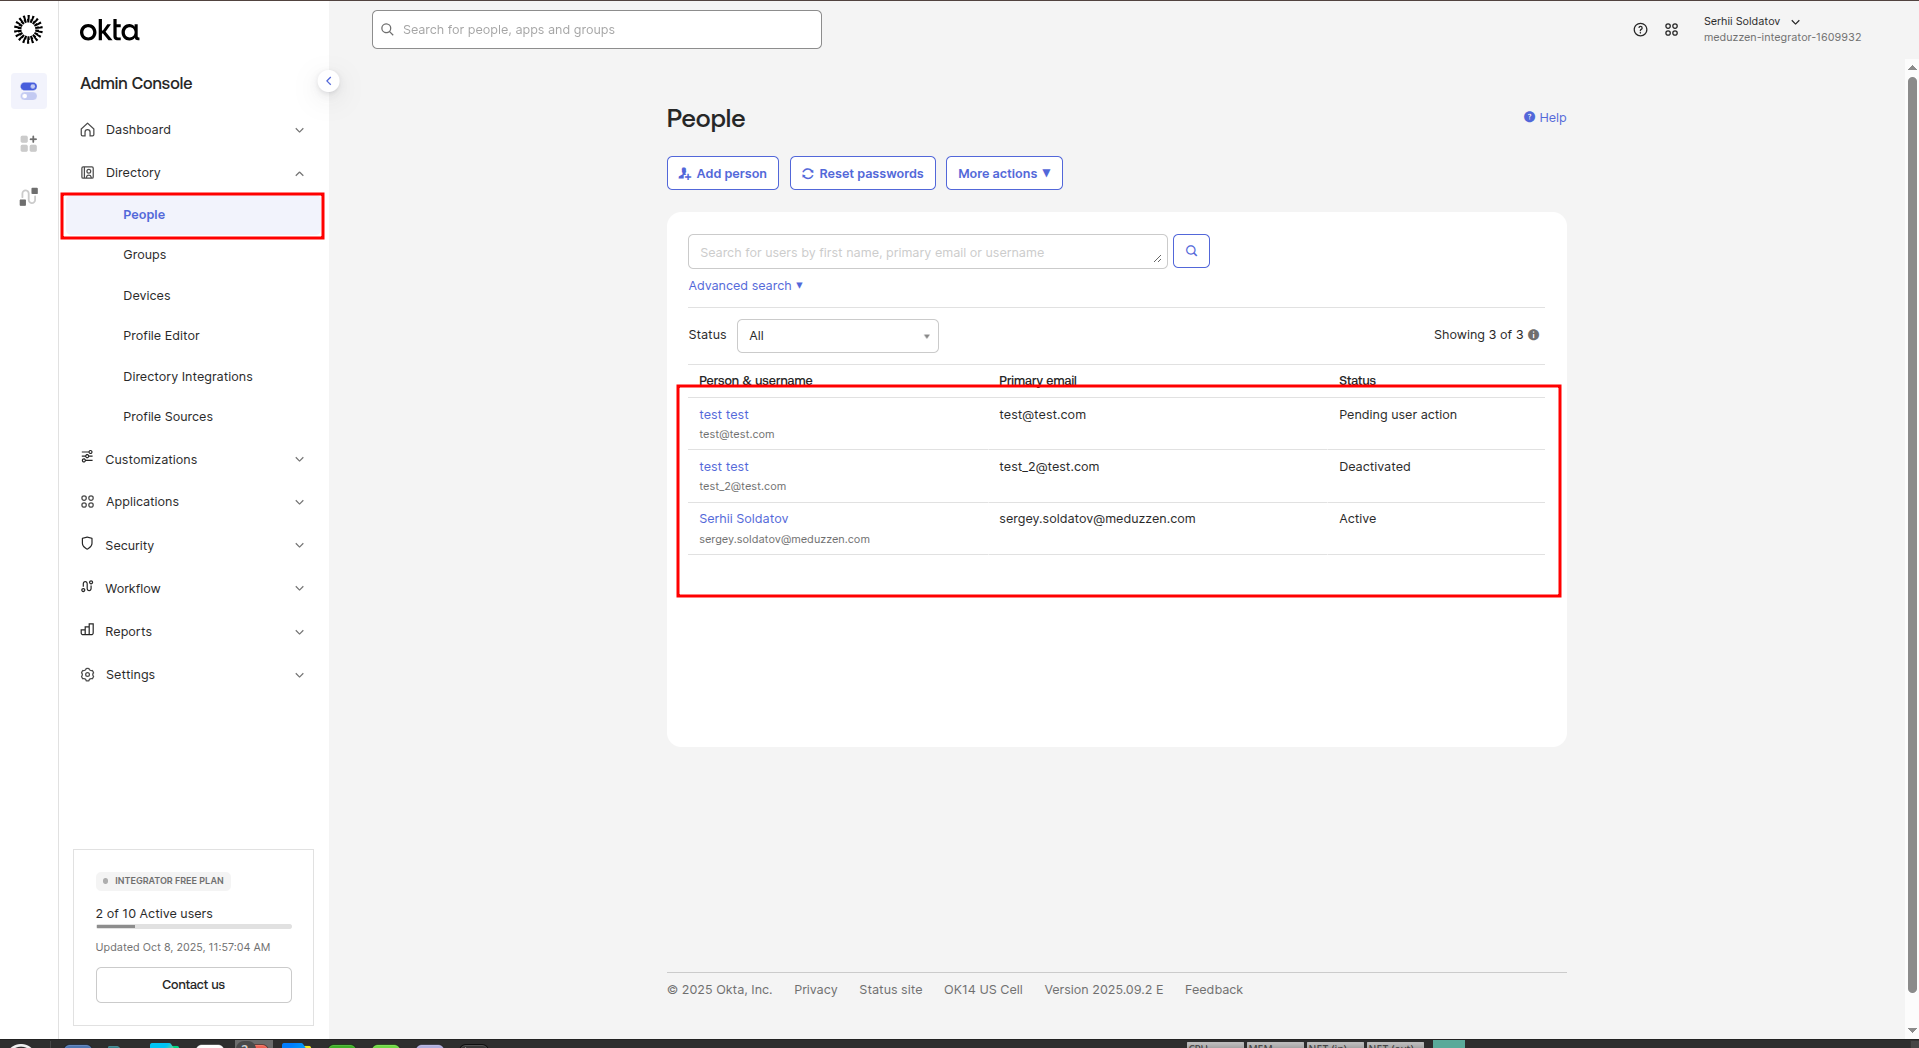Open Profile Editor in the Directory menu
This screenshot has height=1048, width=1919.
(162, 336)
